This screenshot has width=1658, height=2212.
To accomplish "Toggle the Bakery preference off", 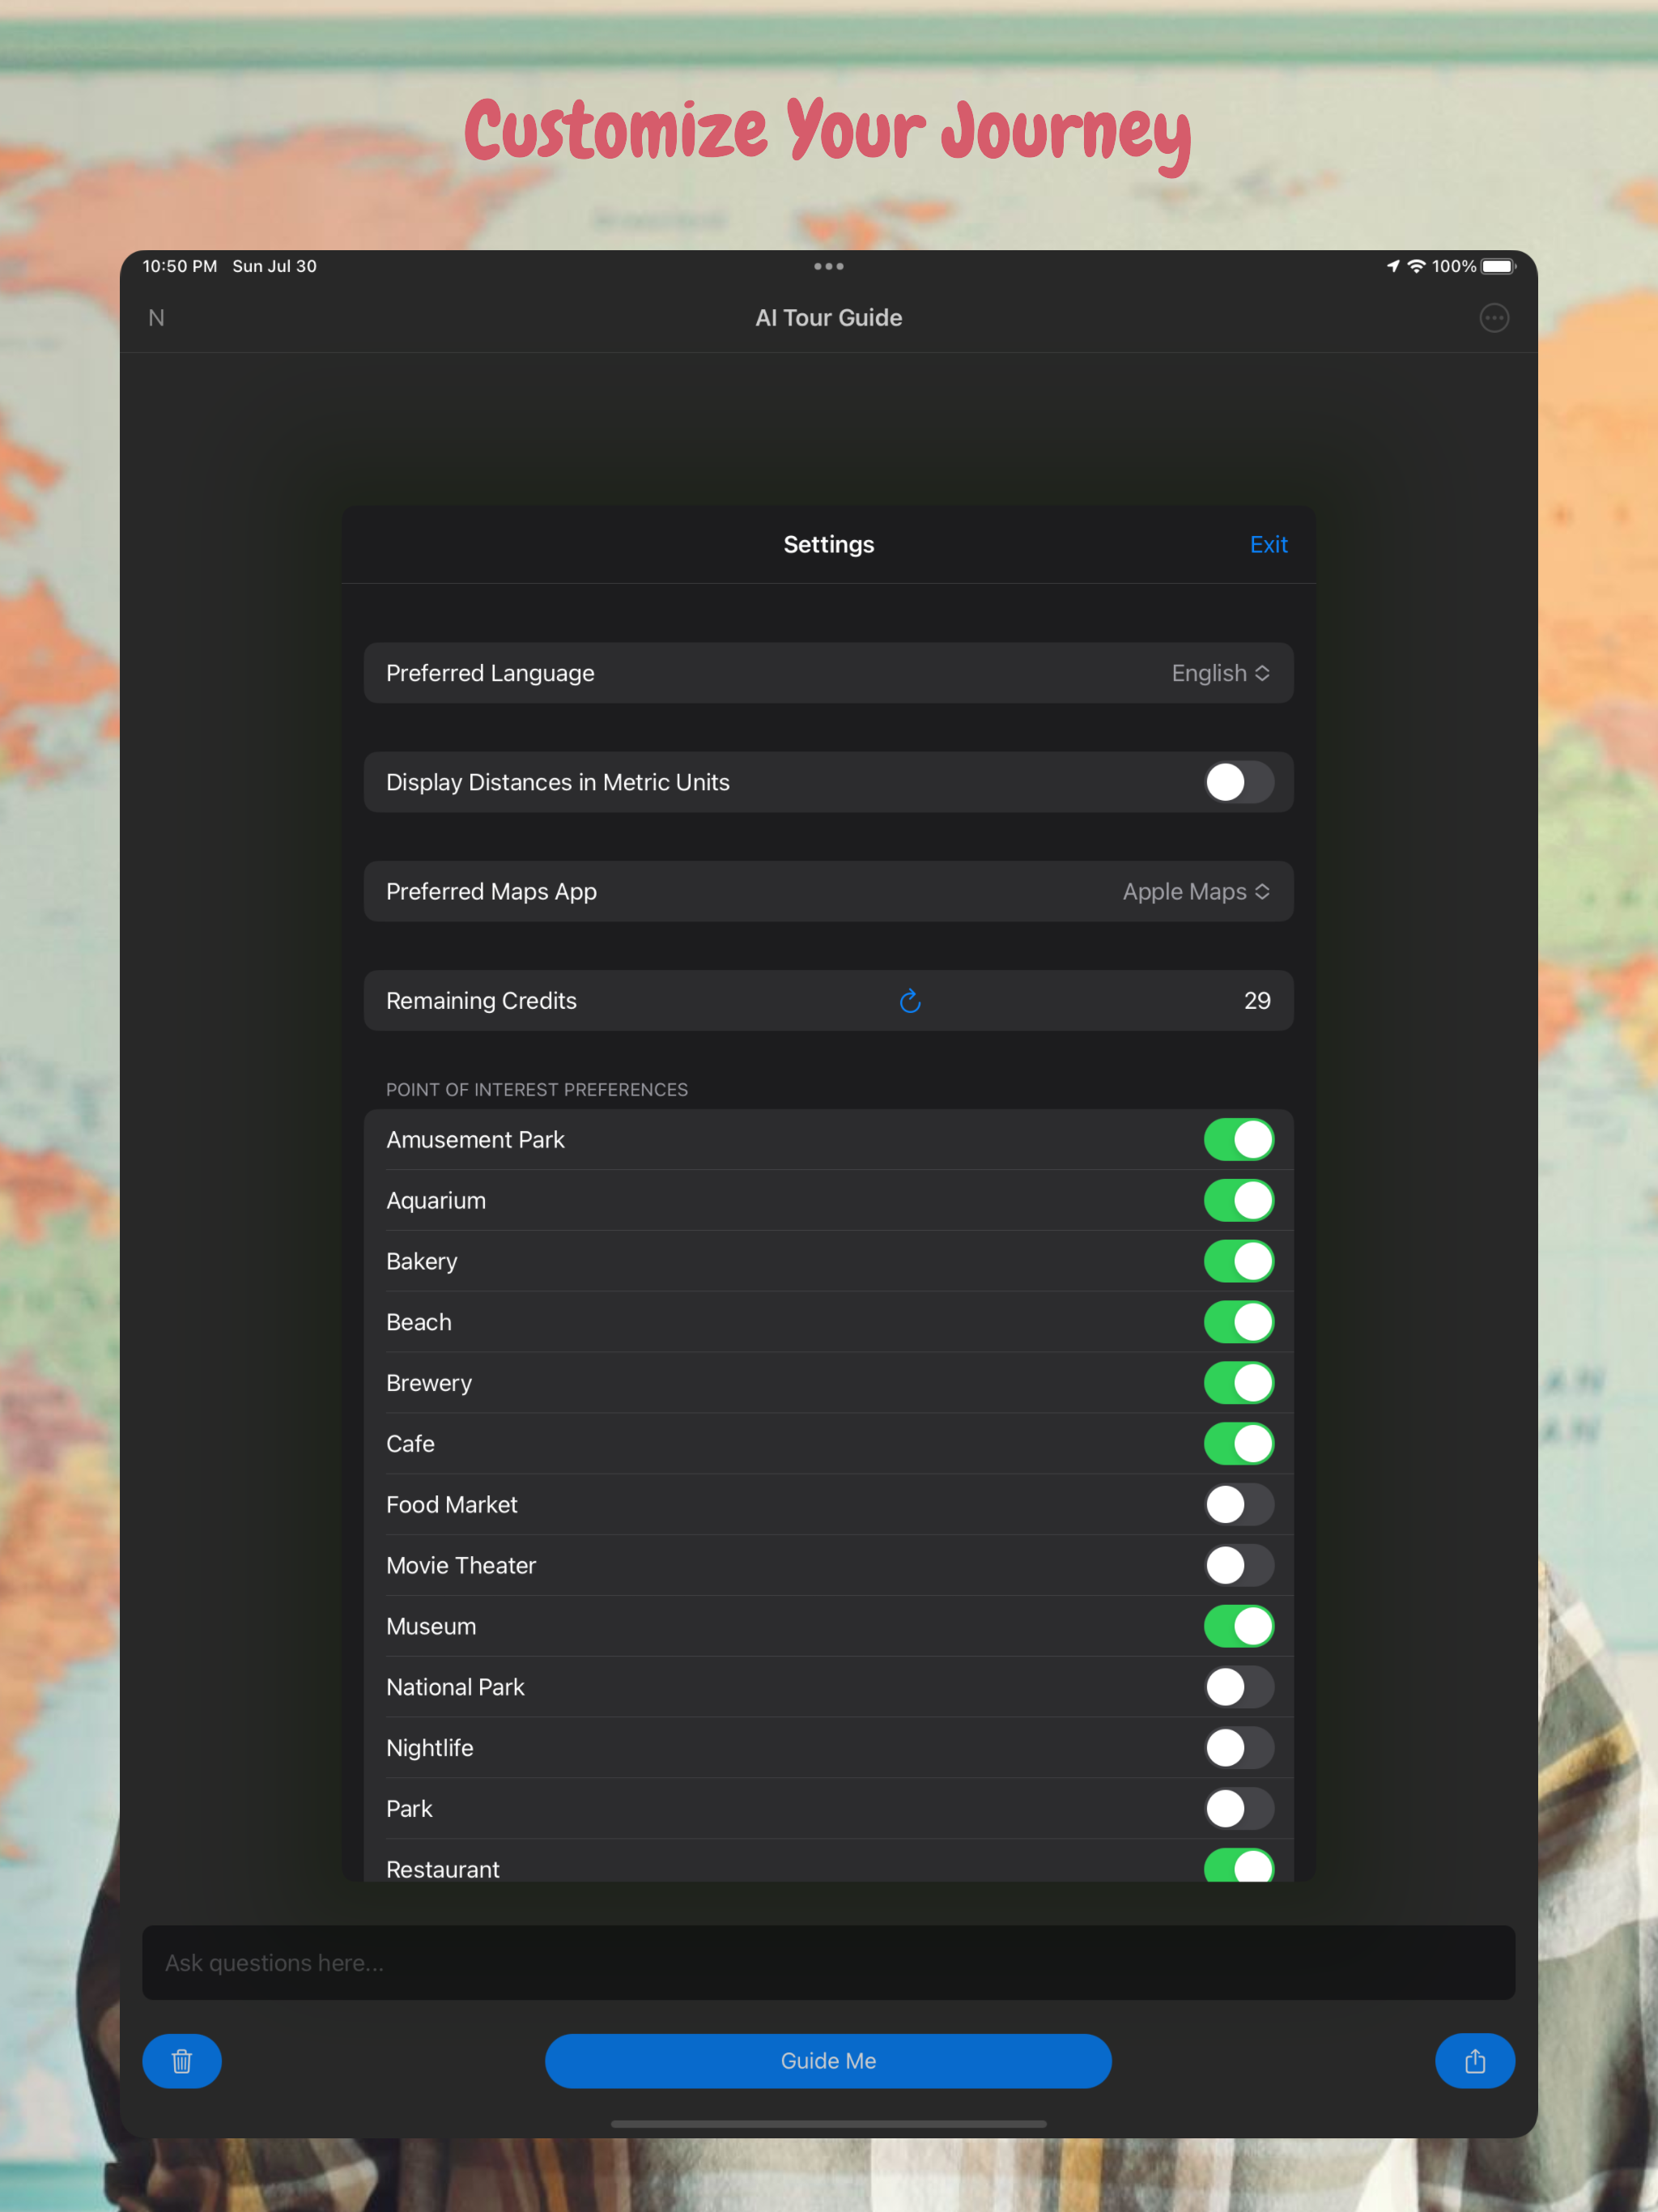I will pos(1238,1261).
